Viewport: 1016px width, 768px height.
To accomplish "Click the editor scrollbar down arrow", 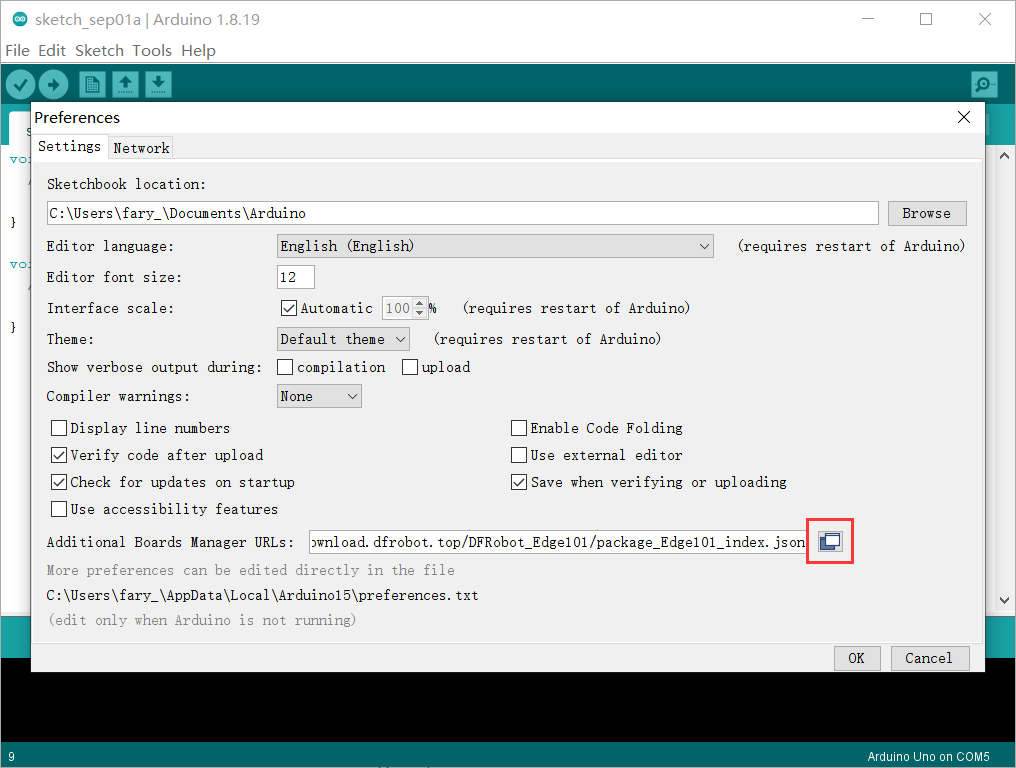I will click(x=1004, y=600).
